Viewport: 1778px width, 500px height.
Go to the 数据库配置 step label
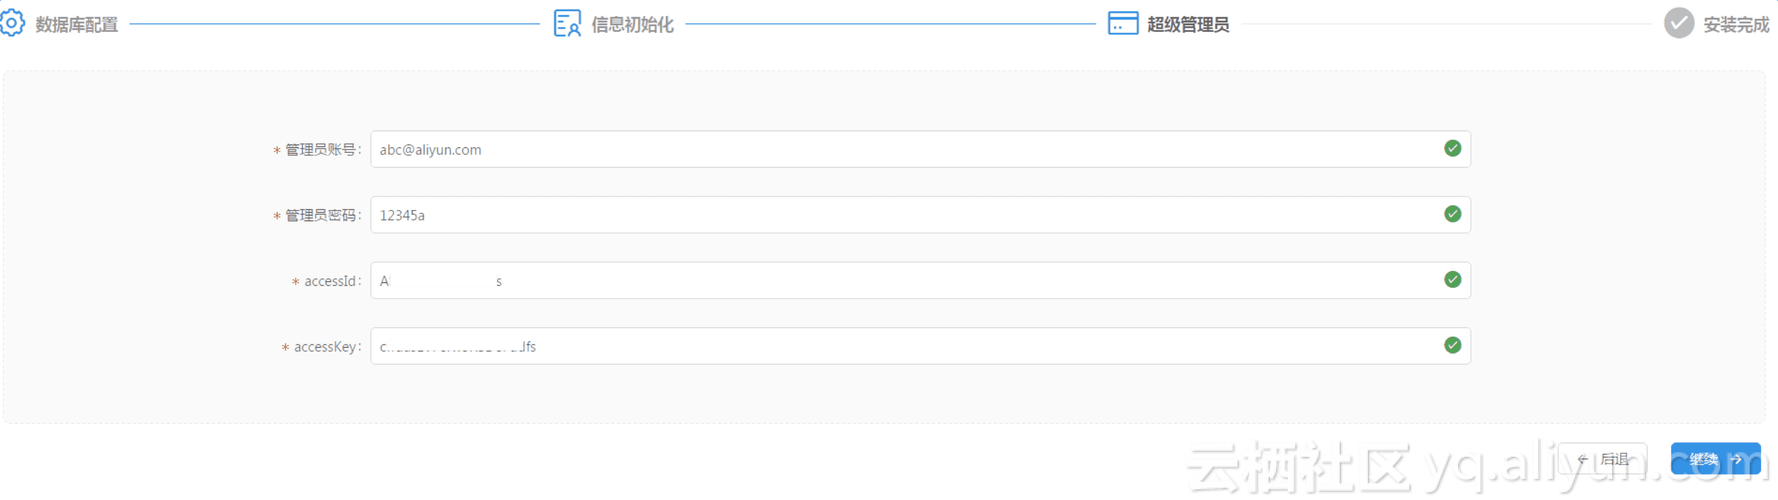(x=77, y=25)
